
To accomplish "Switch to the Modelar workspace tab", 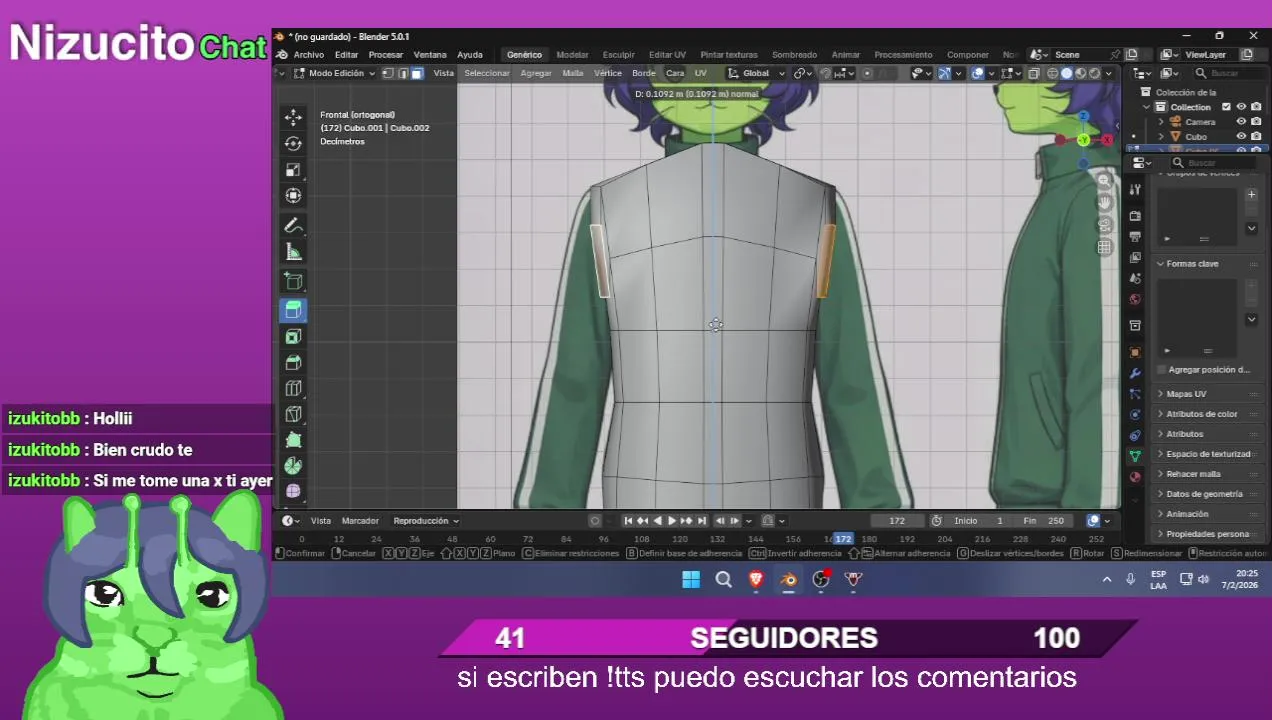I will [572, 55].
